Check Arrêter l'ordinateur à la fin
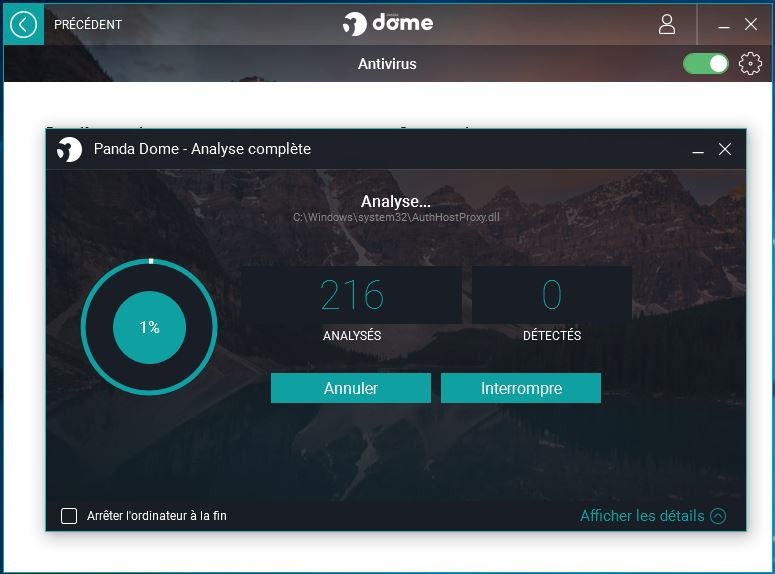Image resolution: width=775 pixels, height=574 pixels. pyautogui.click(x=69, y=516)
